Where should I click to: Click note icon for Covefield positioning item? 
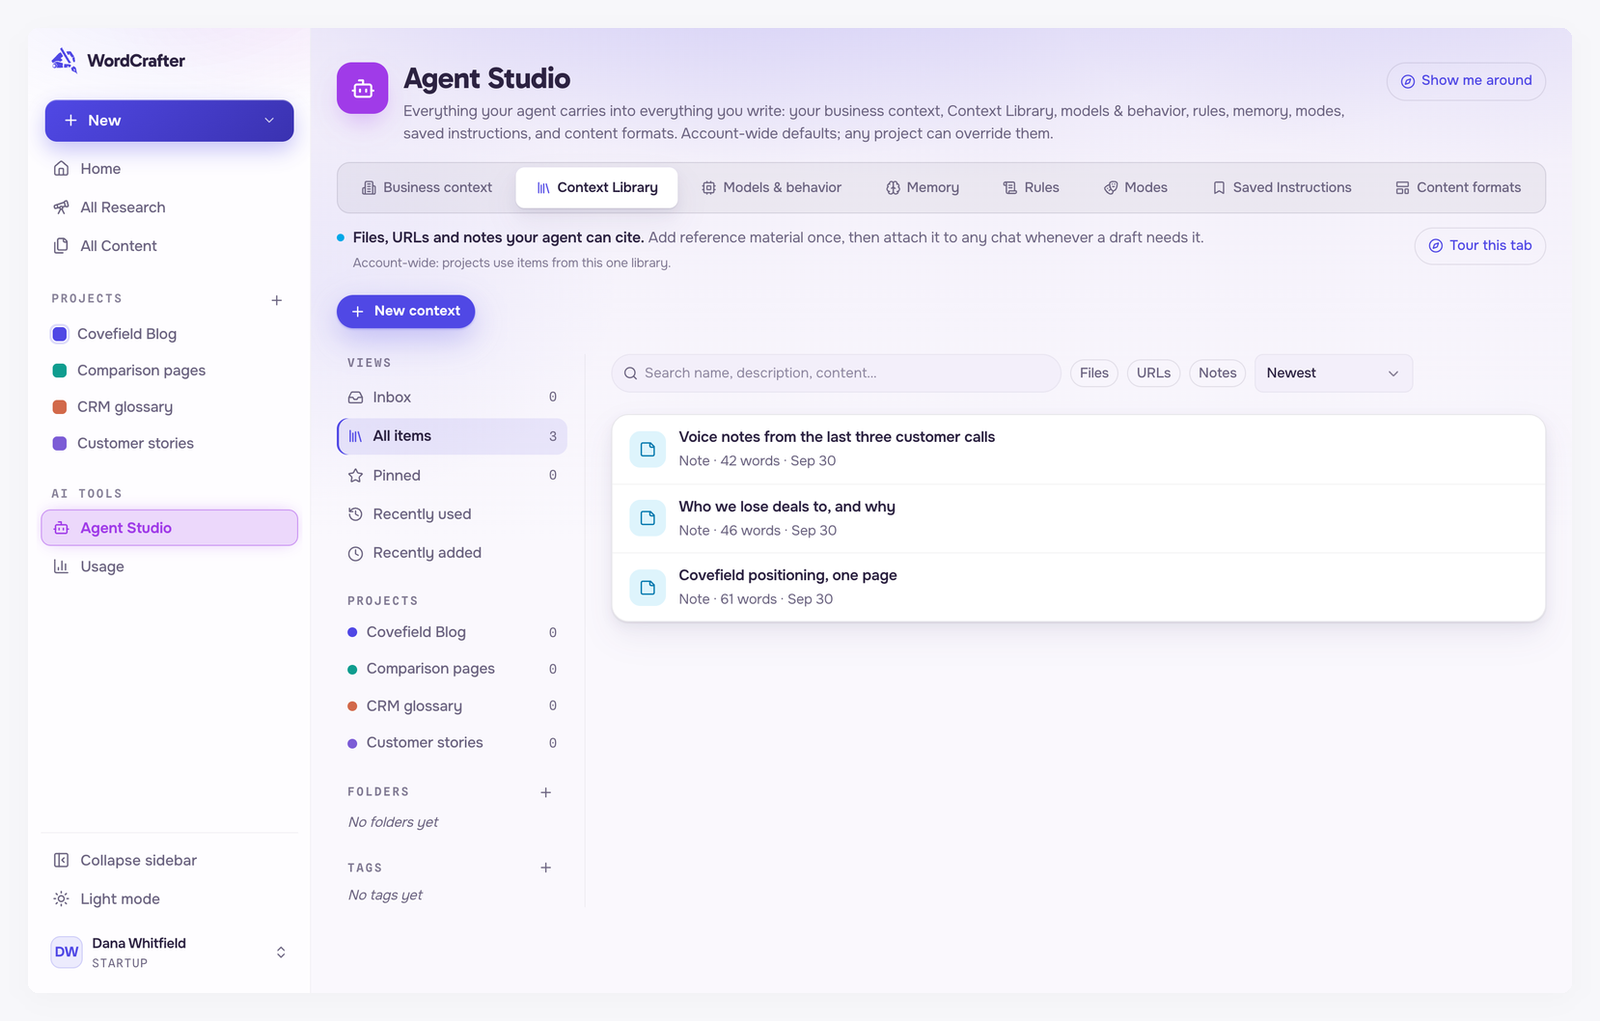647,587
